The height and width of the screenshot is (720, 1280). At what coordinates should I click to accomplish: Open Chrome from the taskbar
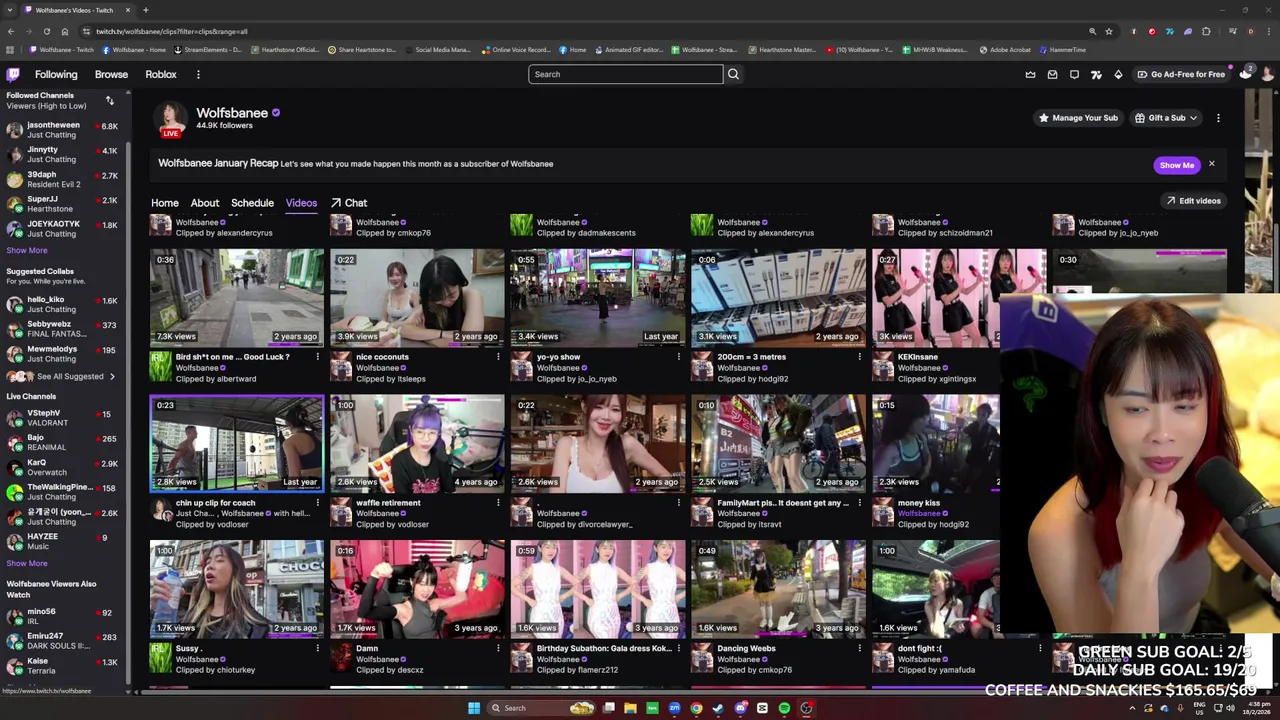pyautogui.click(x=696, y=708)
